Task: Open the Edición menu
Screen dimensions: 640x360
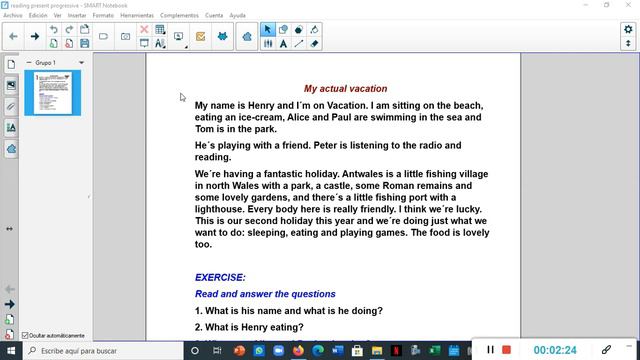Action: tap(38, 16)
